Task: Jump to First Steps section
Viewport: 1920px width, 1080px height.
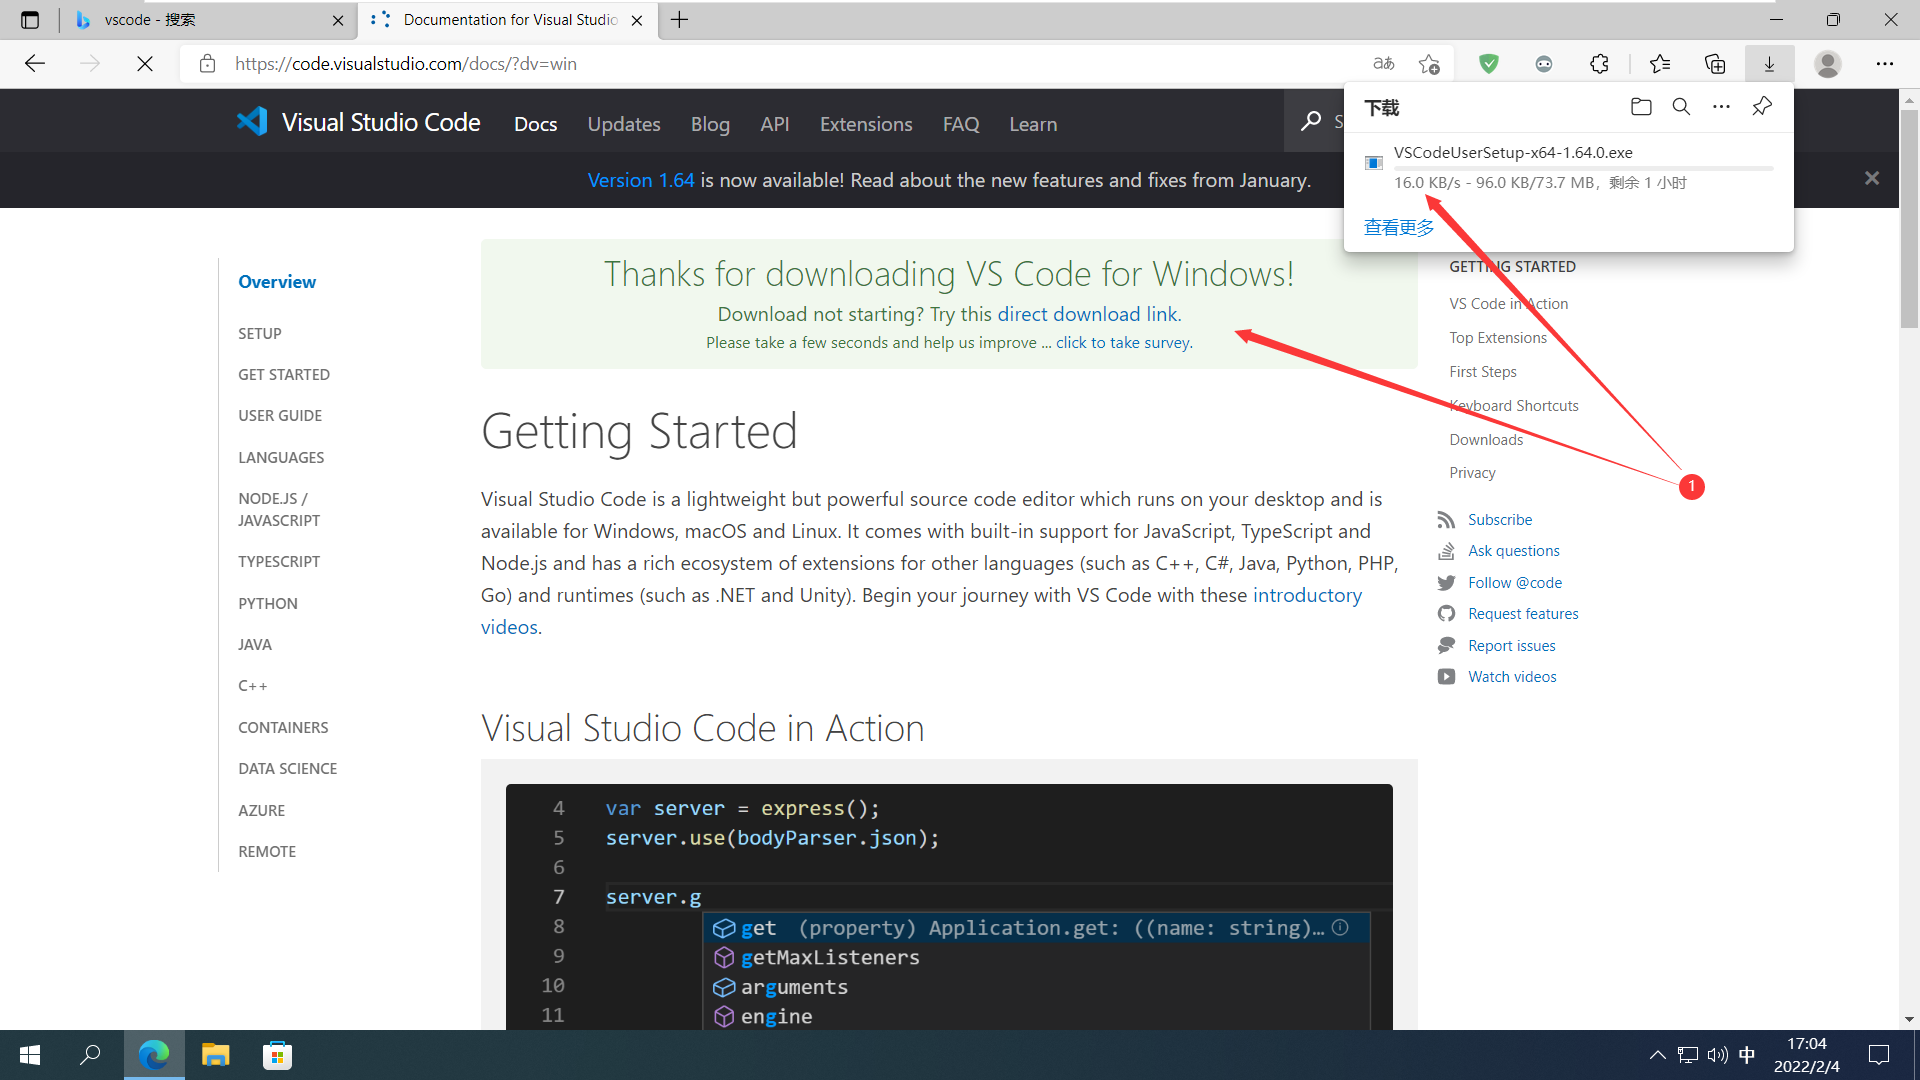Action: [x=1483, y=372]
